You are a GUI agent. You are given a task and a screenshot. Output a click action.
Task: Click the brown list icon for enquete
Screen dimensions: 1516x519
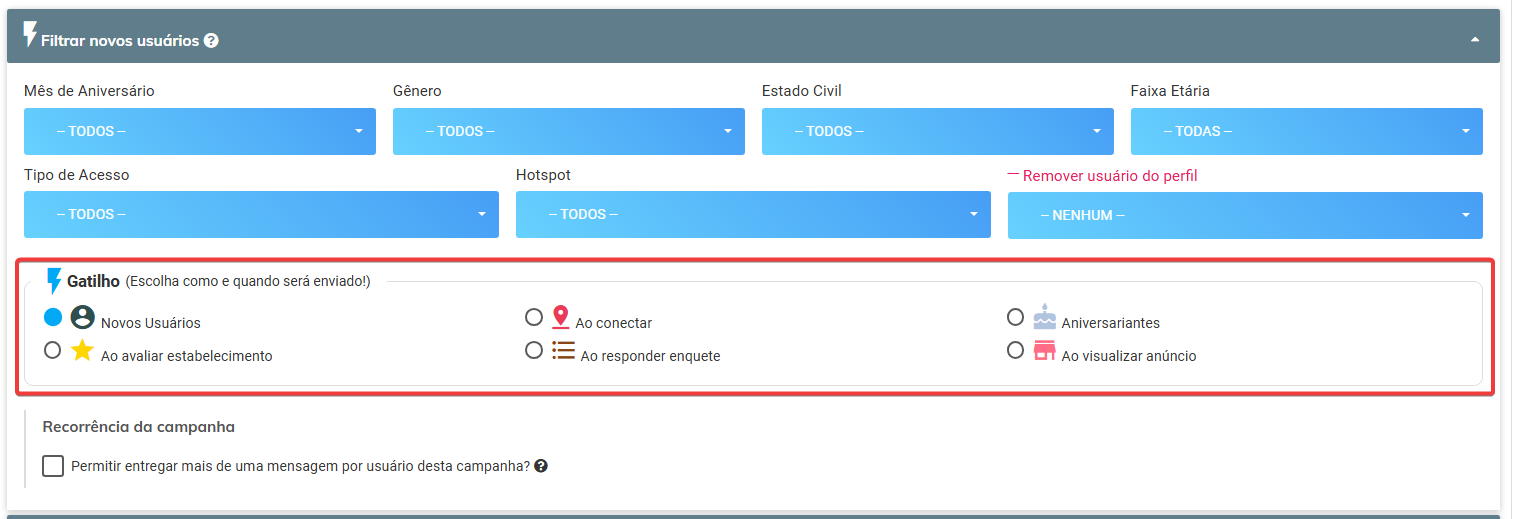[x=563, y=350]
